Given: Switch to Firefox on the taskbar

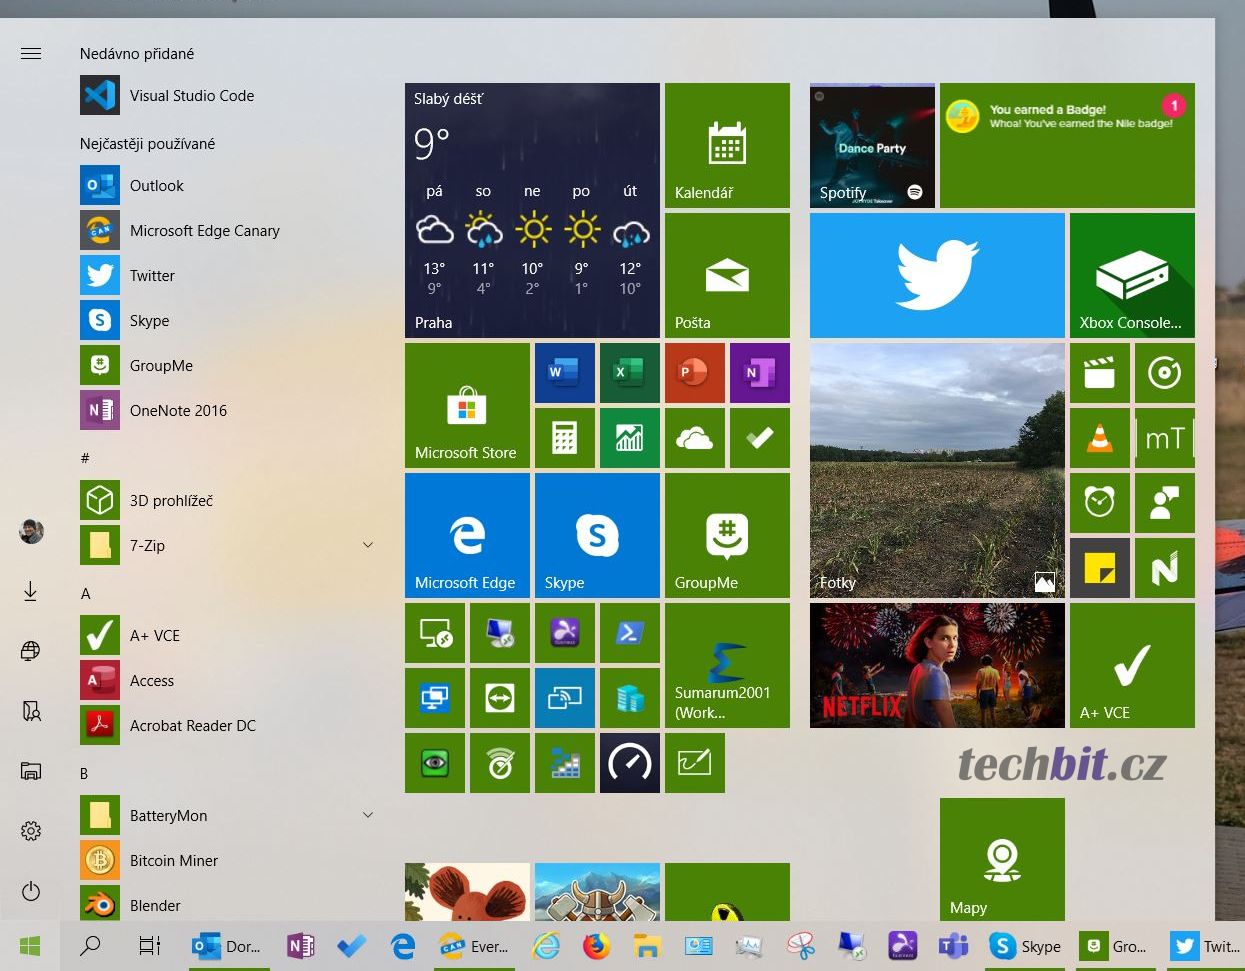Looking at the screenshot, I should pos(596,946).
